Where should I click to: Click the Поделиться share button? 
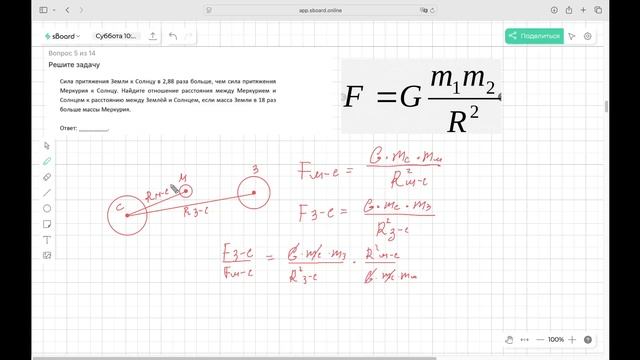[534, 36]
